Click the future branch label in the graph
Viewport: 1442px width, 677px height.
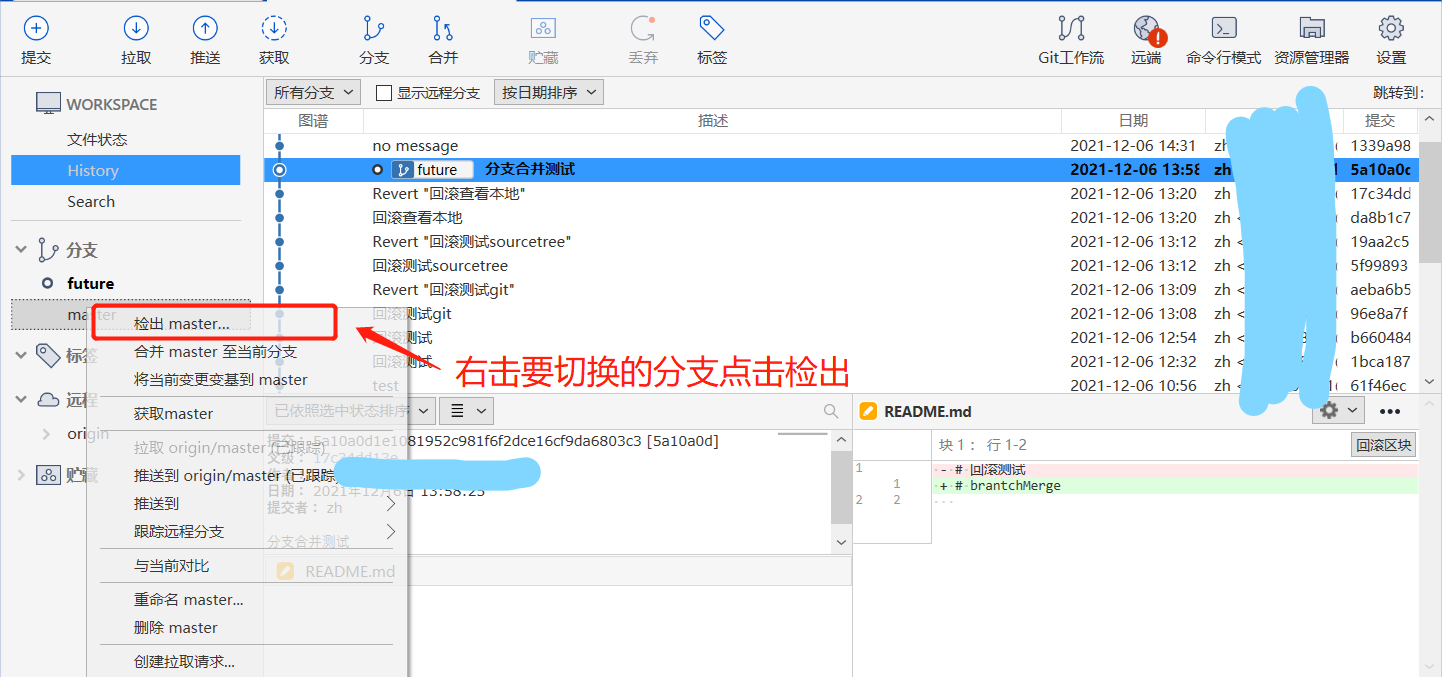[432, 170]
